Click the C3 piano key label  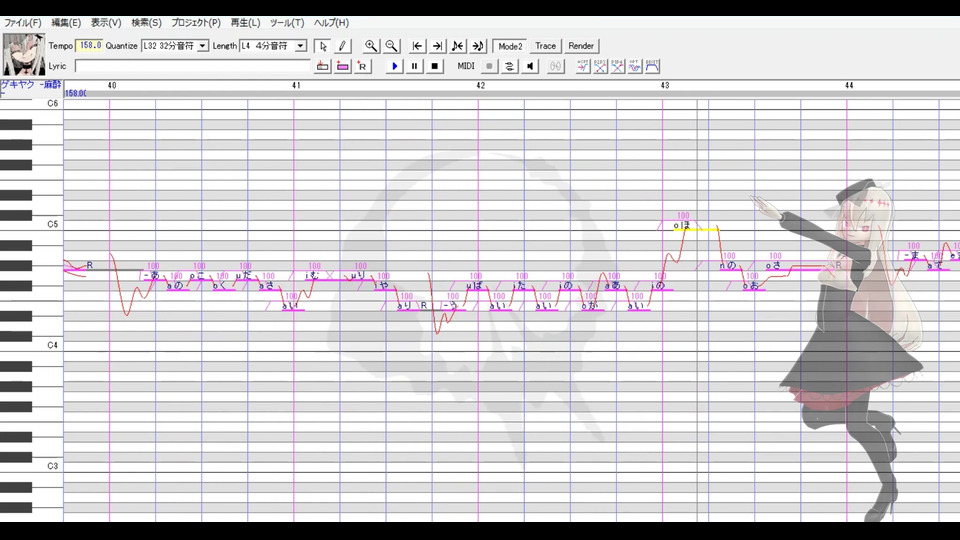click(x=53, y=466)
